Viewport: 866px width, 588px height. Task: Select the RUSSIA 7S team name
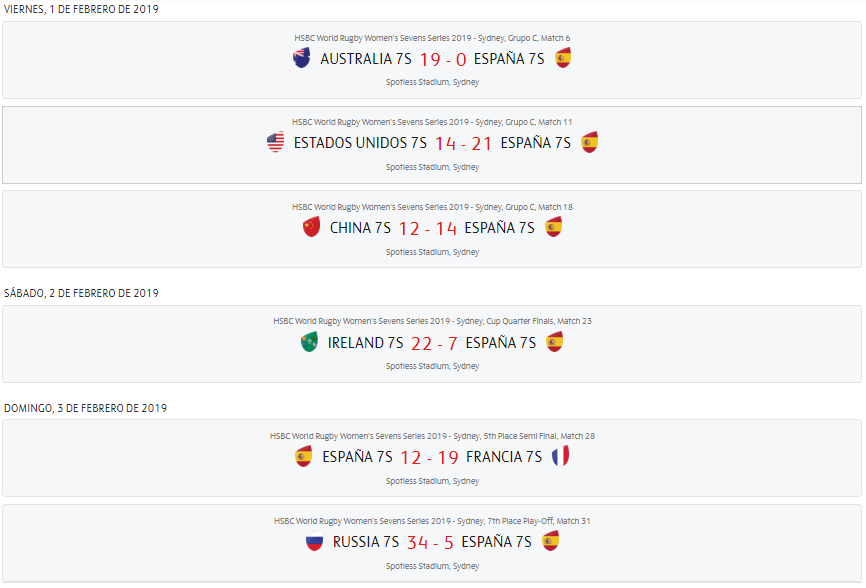[366, 542]
